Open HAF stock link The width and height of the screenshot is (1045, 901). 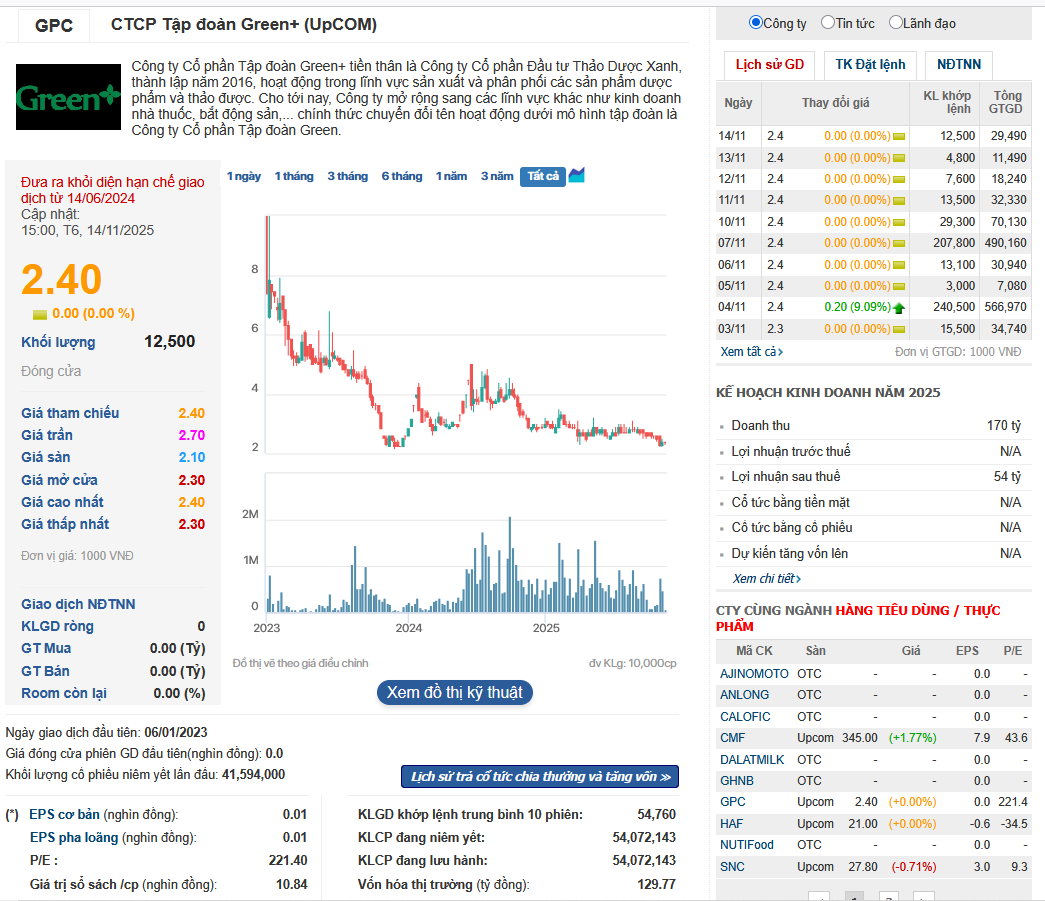click(x=731, y=824)
